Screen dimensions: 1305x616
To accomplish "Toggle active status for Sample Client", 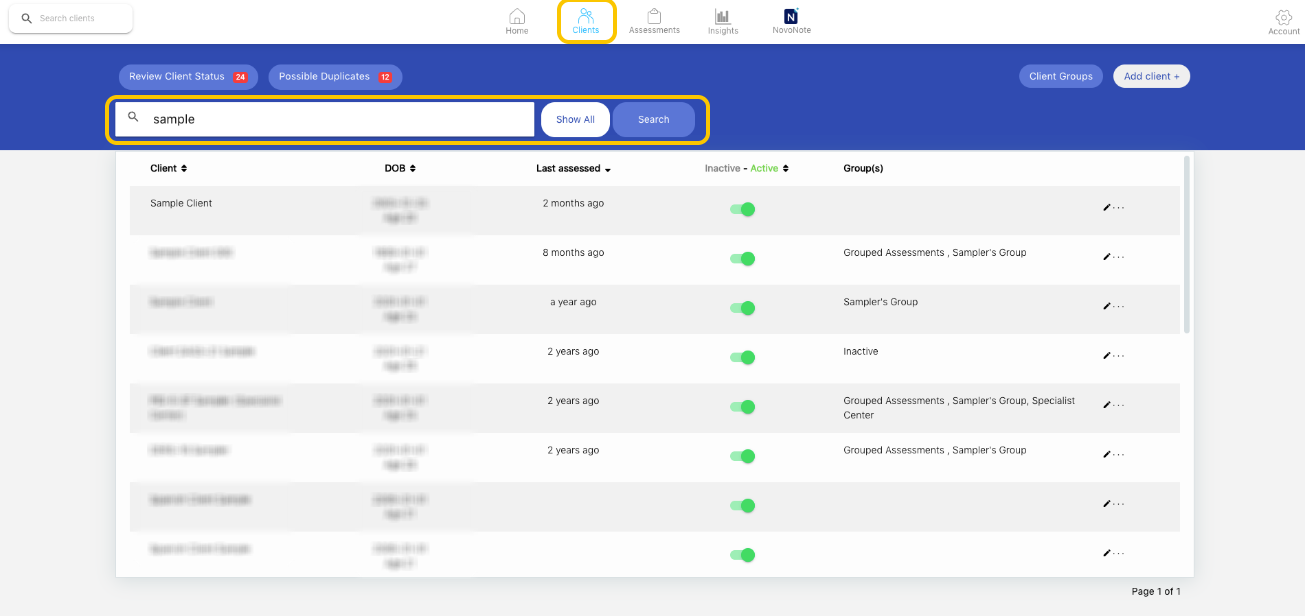I will (742, 209).
